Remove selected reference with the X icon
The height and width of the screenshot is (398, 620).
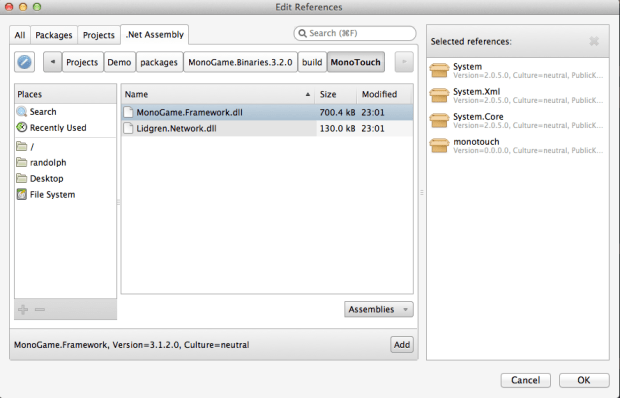click(x=594, y=41)
